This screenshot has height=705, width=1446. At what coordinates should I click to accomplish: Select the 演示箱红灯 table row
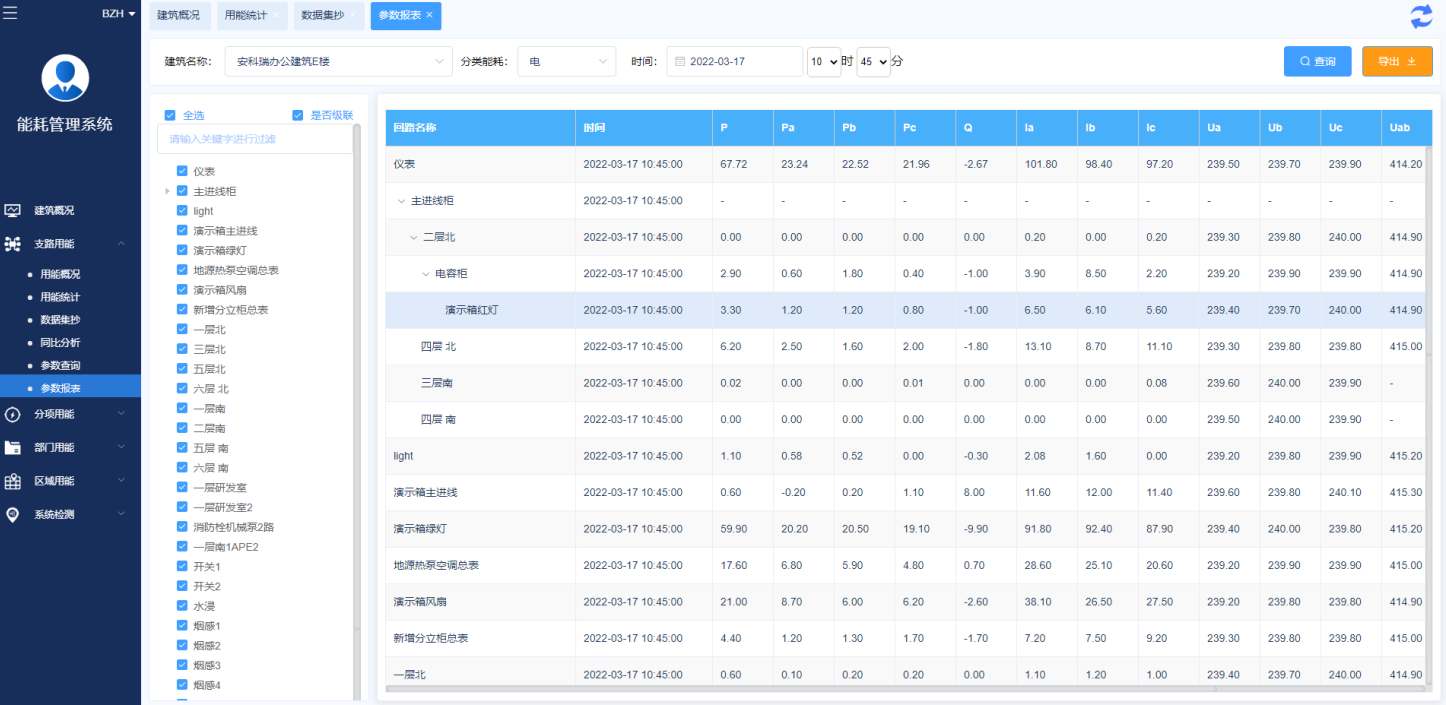905,310
